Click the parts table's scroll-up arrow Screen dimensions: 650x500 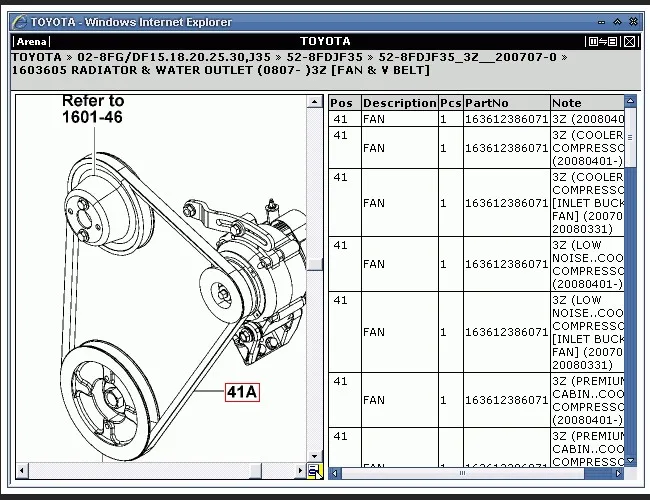coord(631,101)
